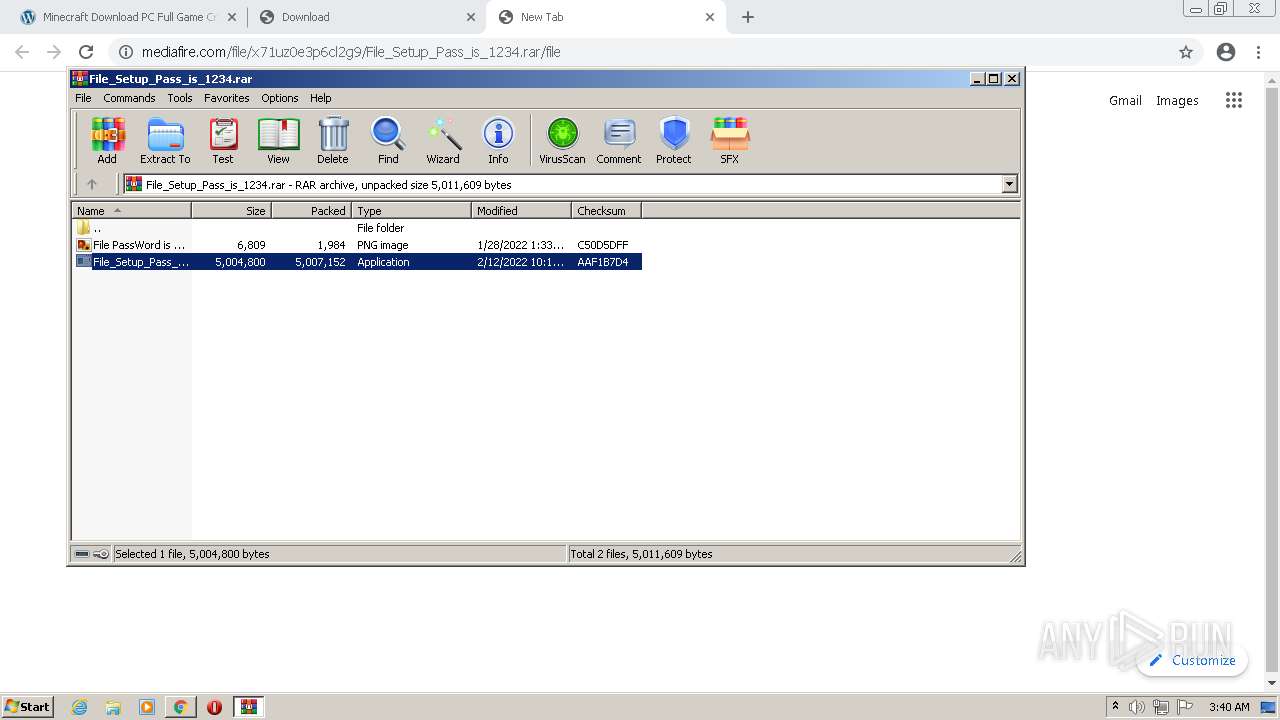Open Opera from the taskbar
The image size is (1280, 720).
click(x=214, y=707)
